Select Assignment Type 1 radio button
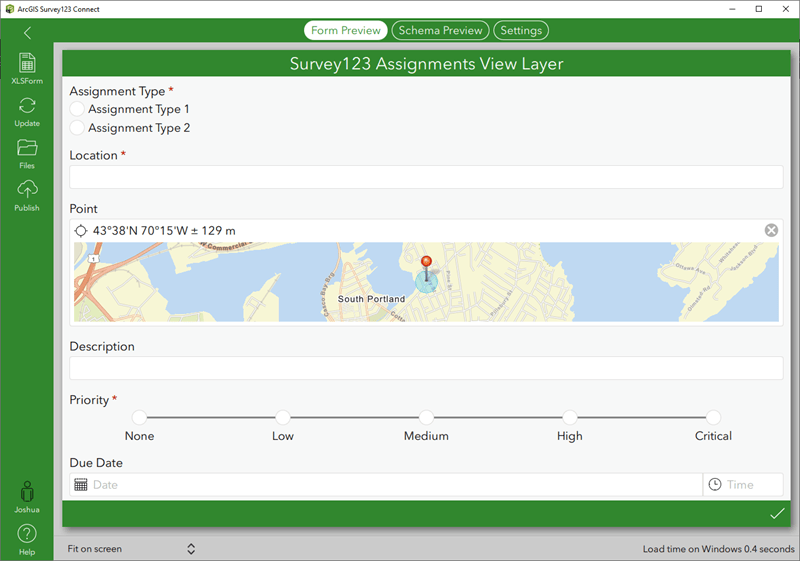The width and height of the screenshot is (800, 561). (x=77, y=109)
